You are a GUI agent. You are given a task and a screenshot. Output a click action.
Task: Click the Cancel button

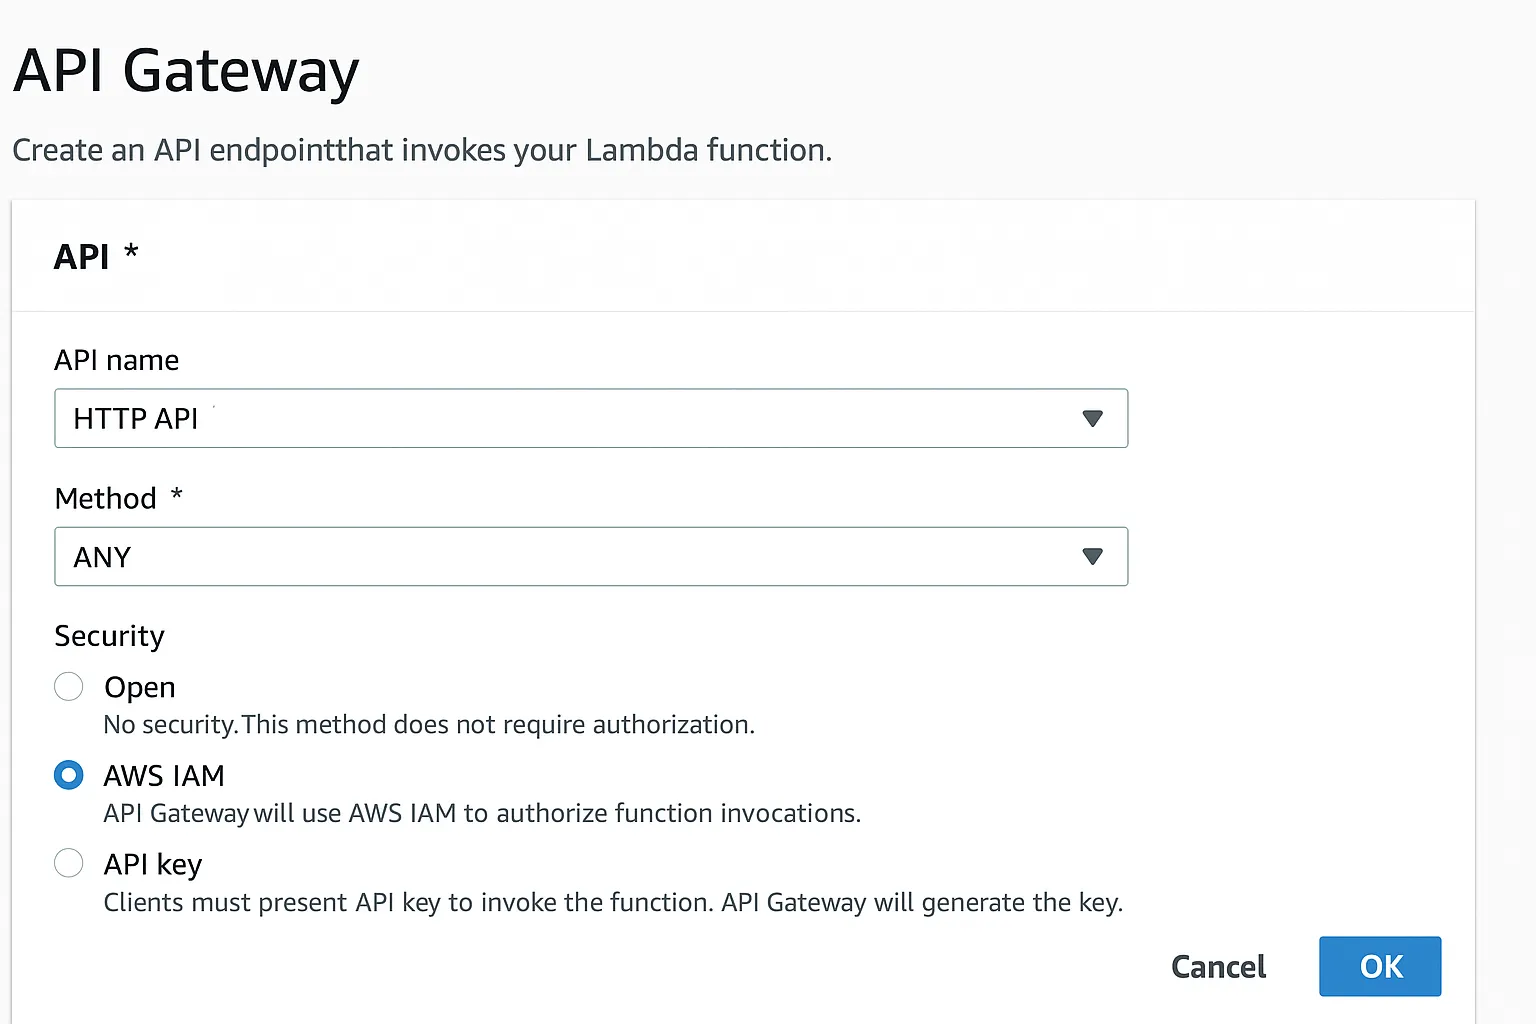coord(1218,967)
